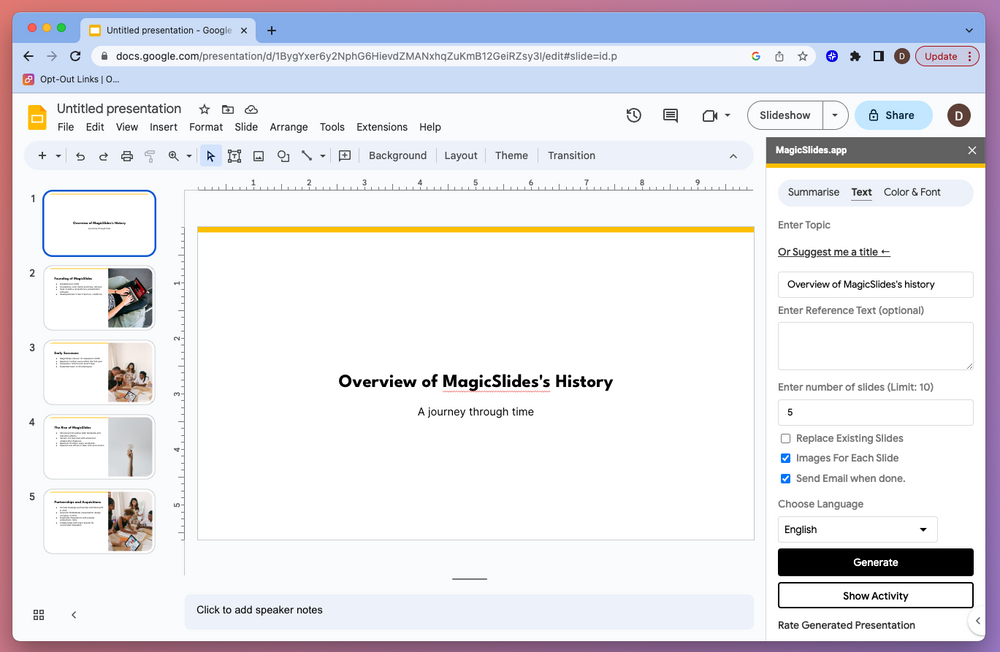The image size is (1000, 652).
Task: Enable Replace Existing Slides checkbox
Action: pos(786,438)
